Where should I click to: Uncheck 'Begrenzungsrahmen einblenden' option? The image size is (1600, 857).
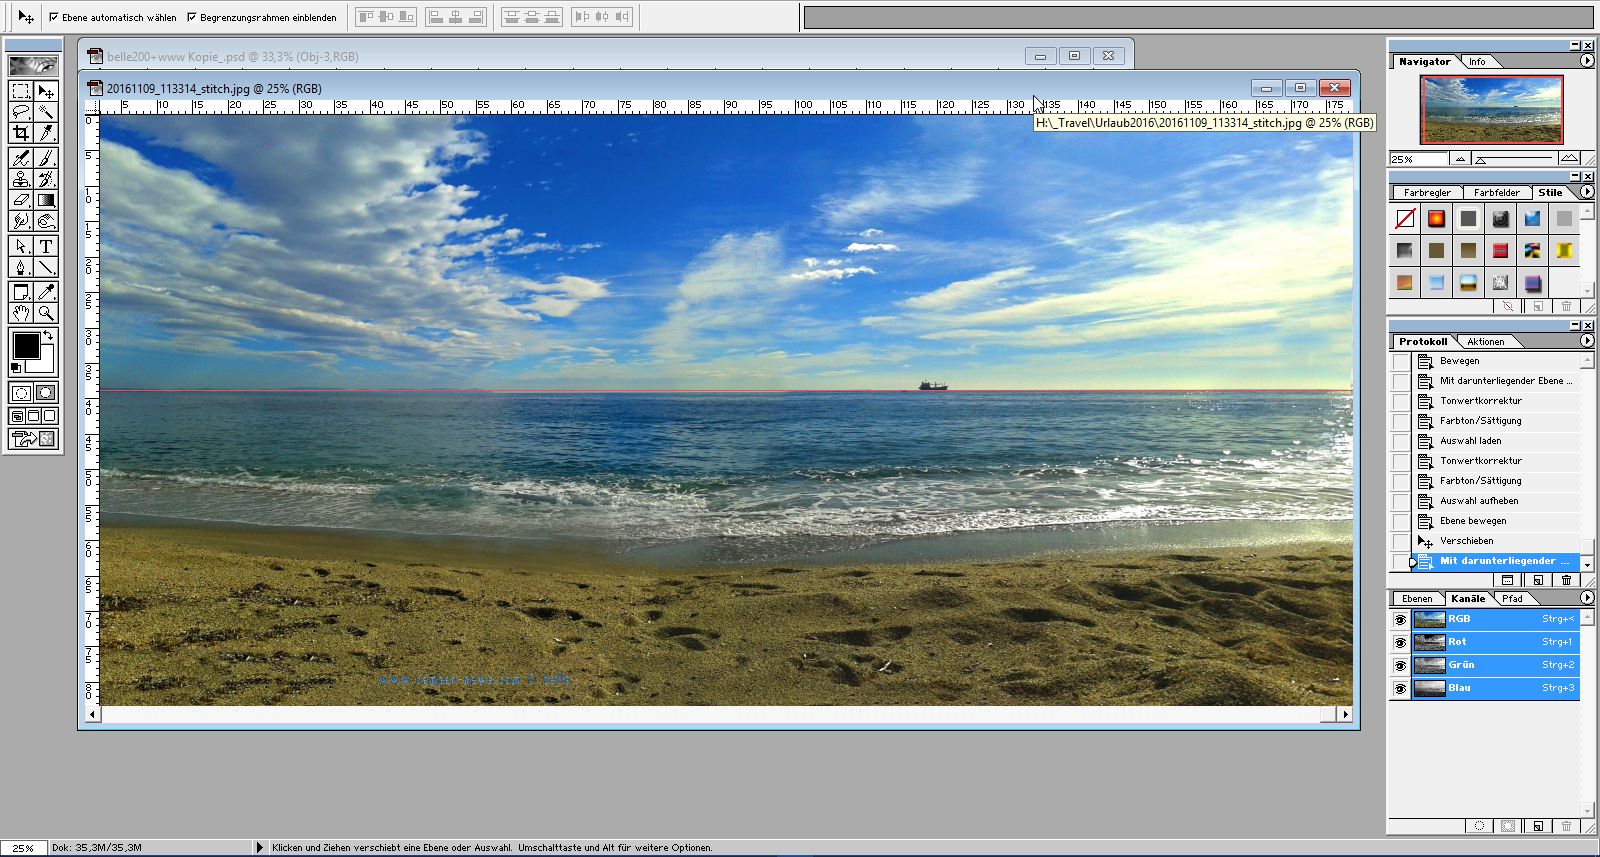click(x=192, y=17)
